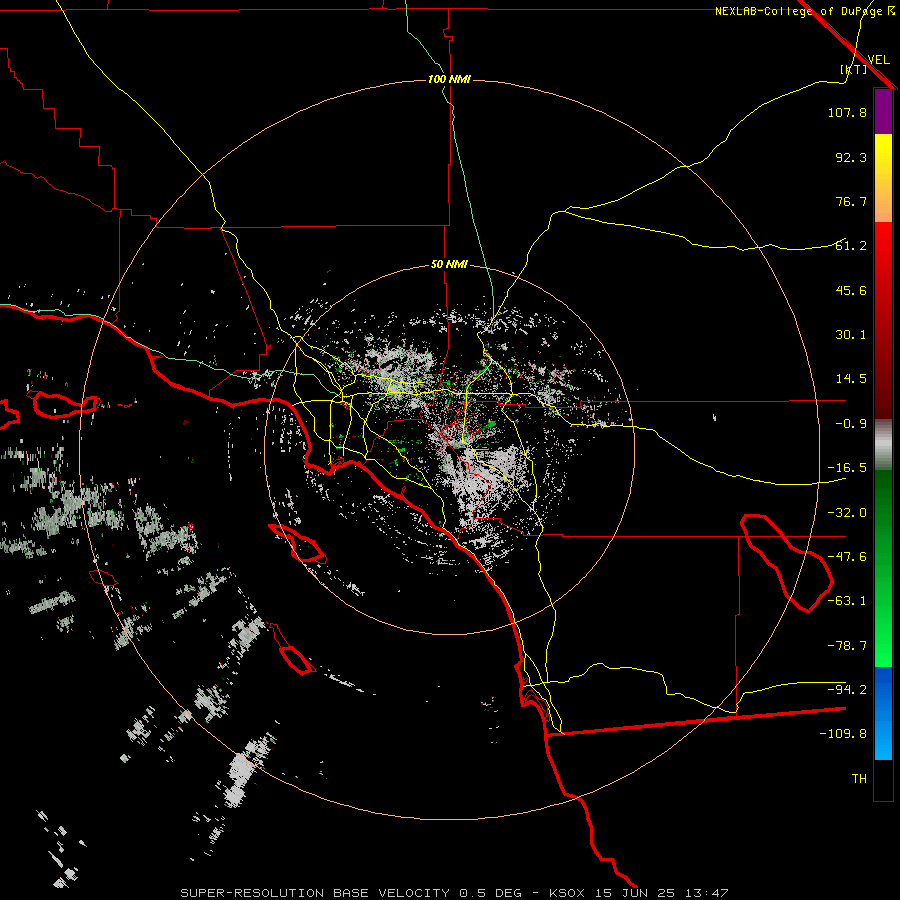Click the -109.8 legend value

843,734
